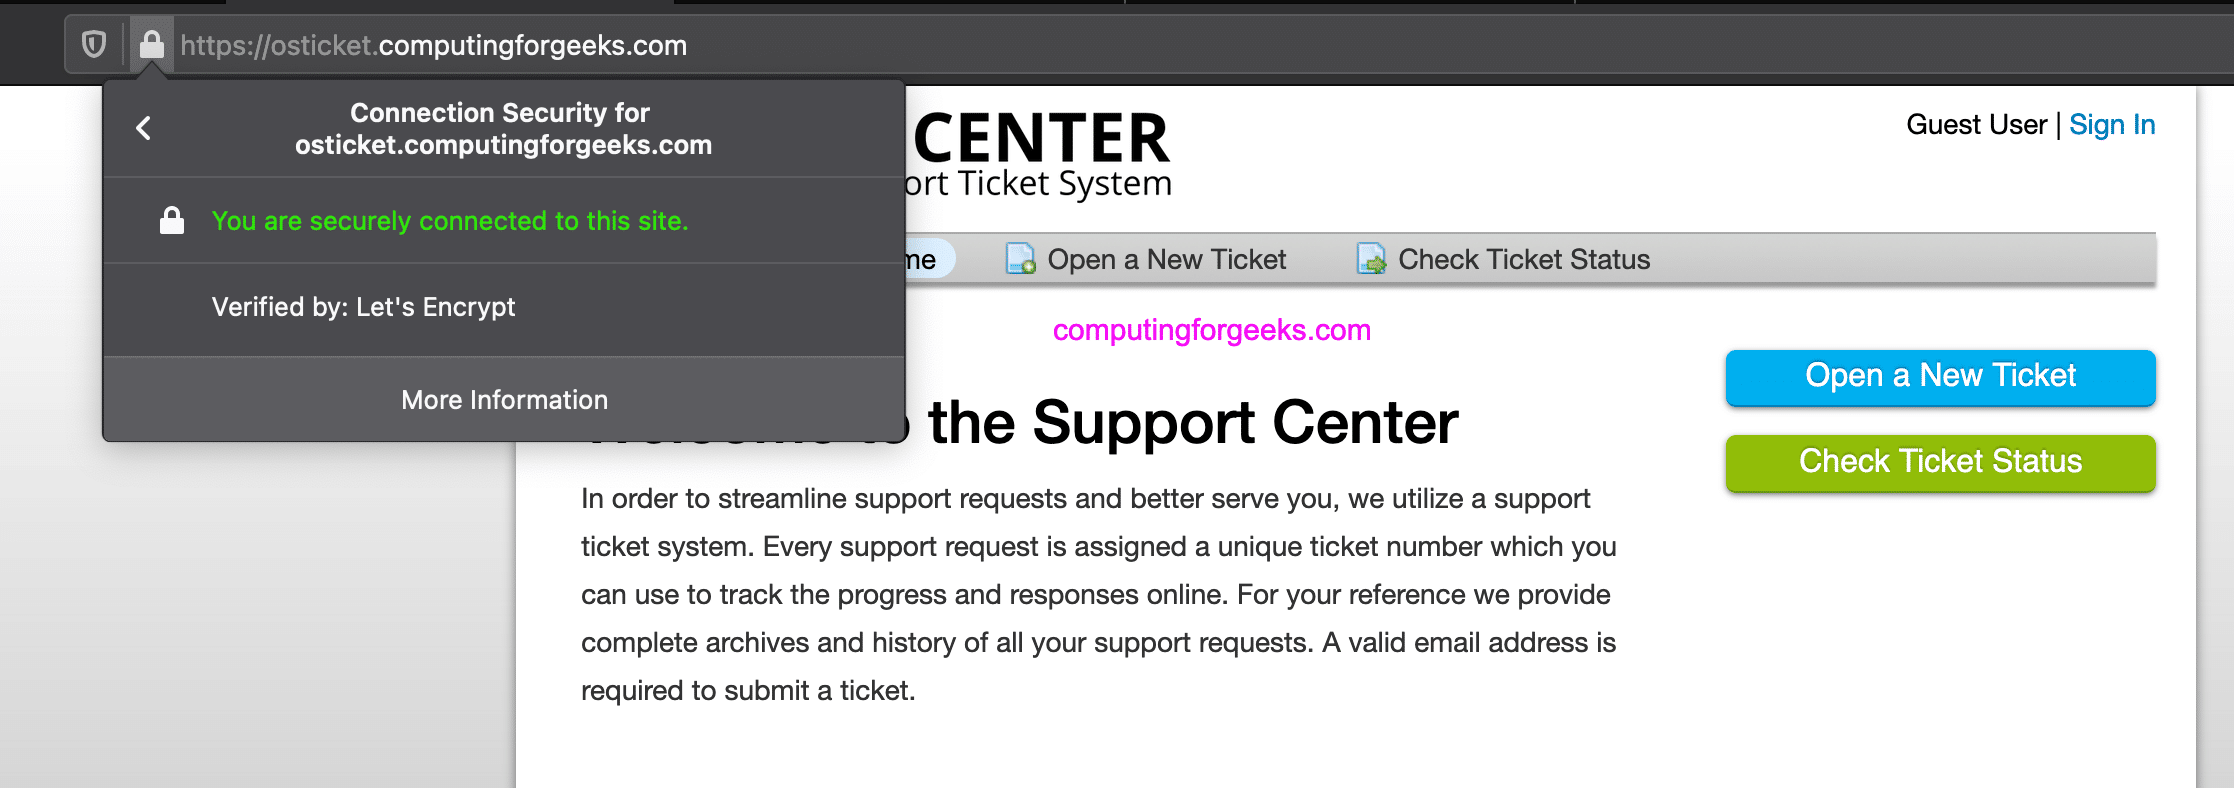Click the tracking protection shield icon
This screenshot has height=788, width=2234.
click(94, 45)
